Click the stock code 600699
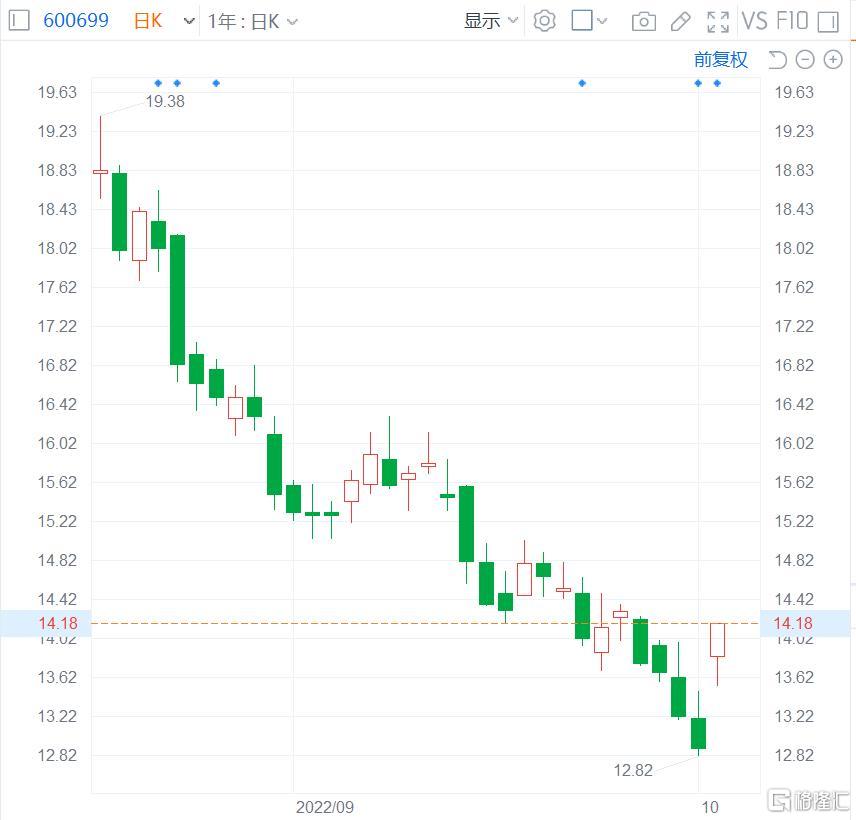 [76, 21]
